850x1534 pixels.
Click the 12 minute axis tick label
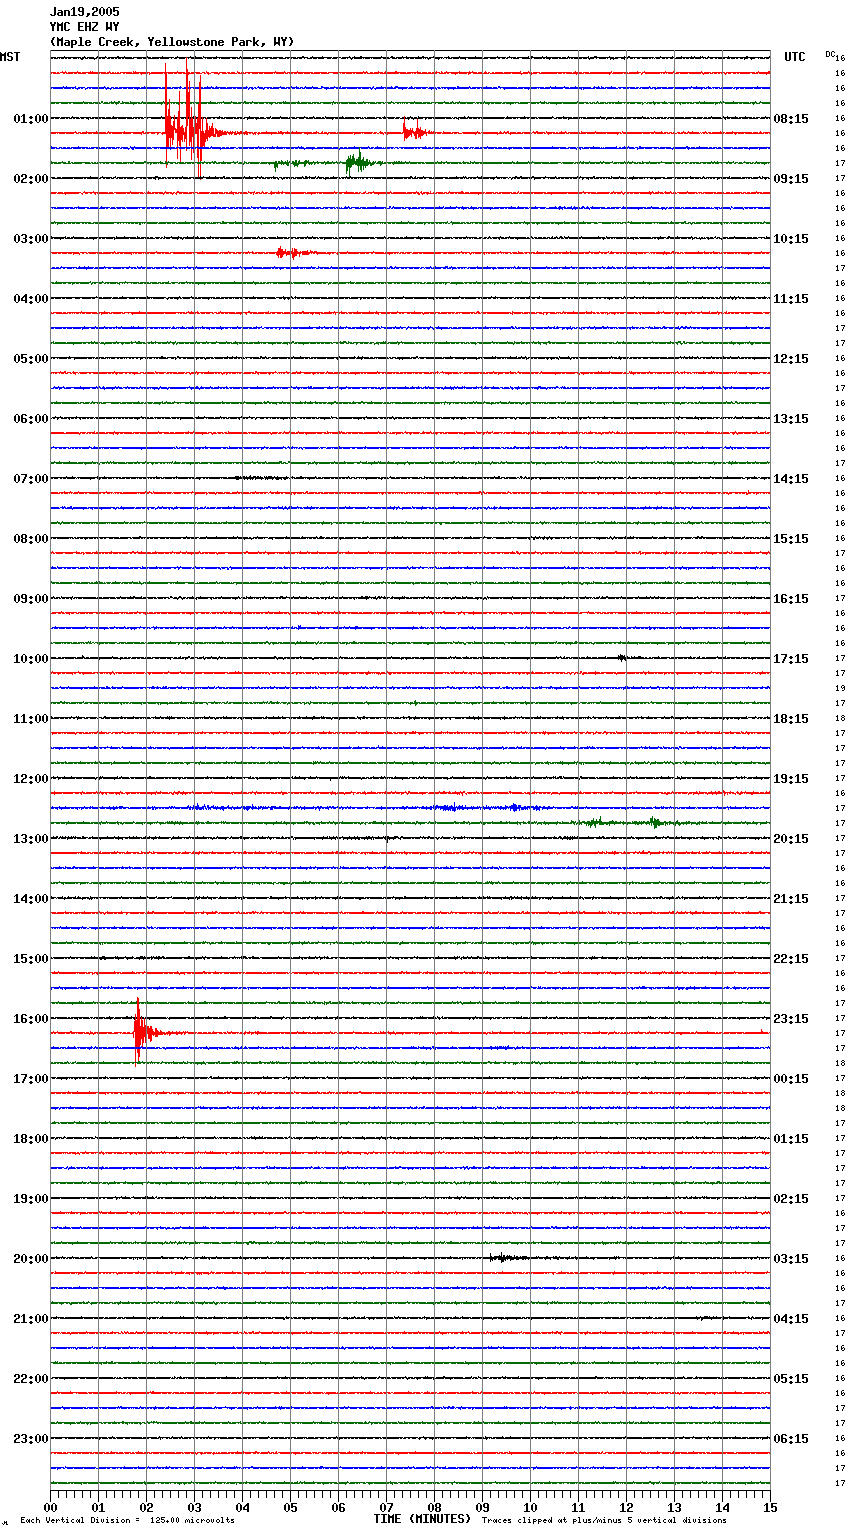pyautogui.click(x=626, y=1507)
